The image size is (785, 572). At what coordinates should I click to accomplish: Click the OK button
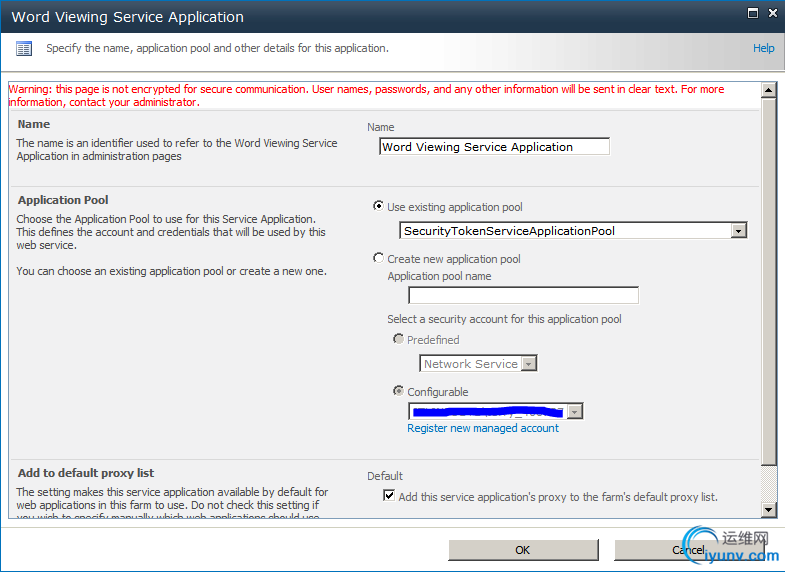click(523, 550)
